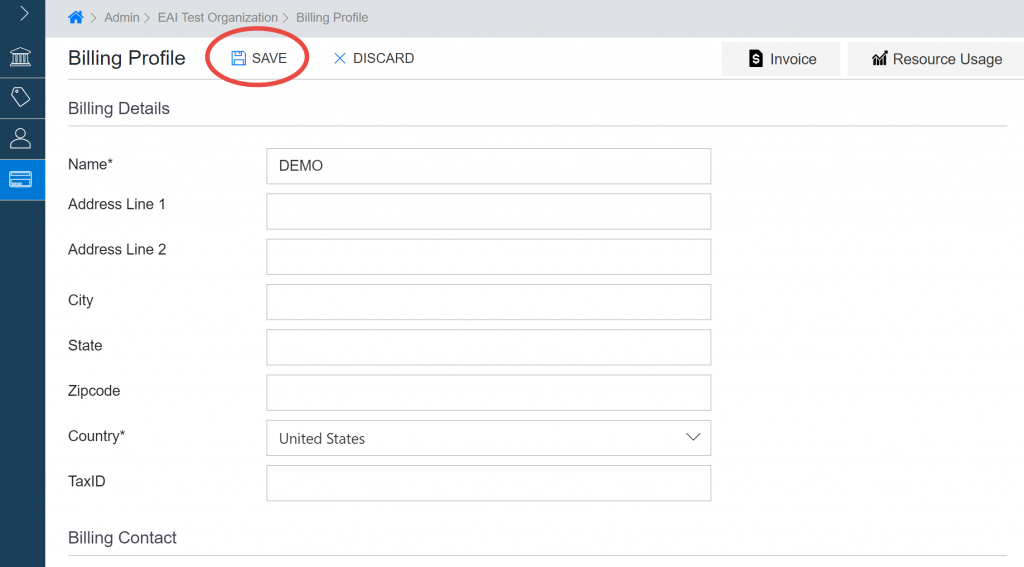Click into the TaxID input field

[x=488, y=483]
